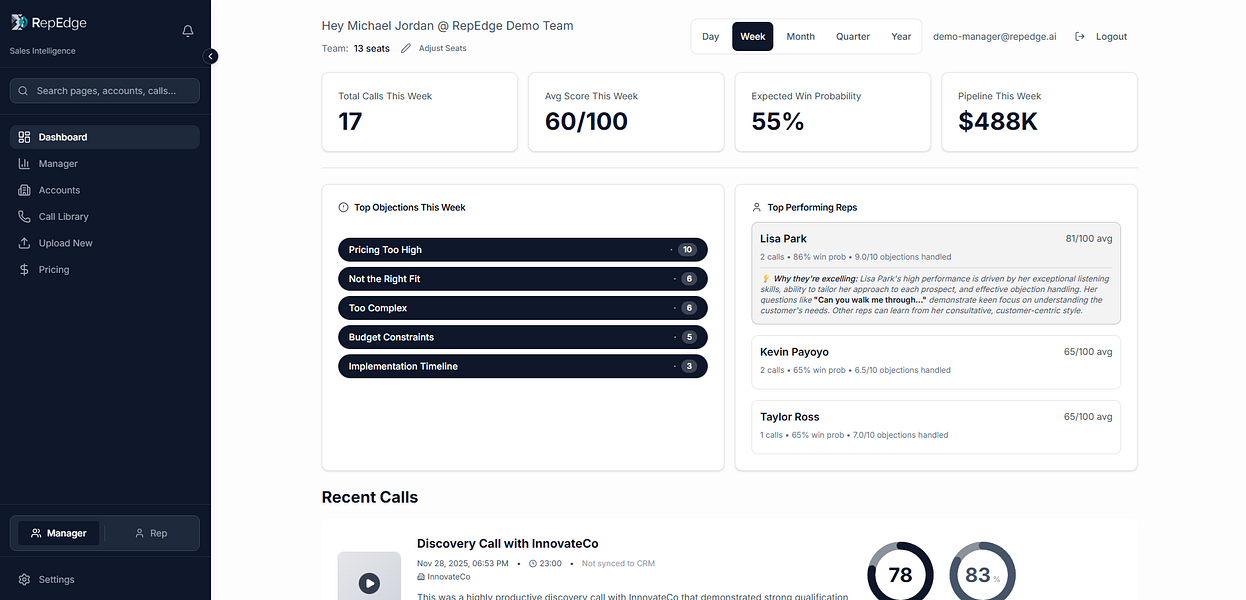Select the Pricing dollar icon in sidebar
Screen dimensions: 1246x600
coord(22,269)
